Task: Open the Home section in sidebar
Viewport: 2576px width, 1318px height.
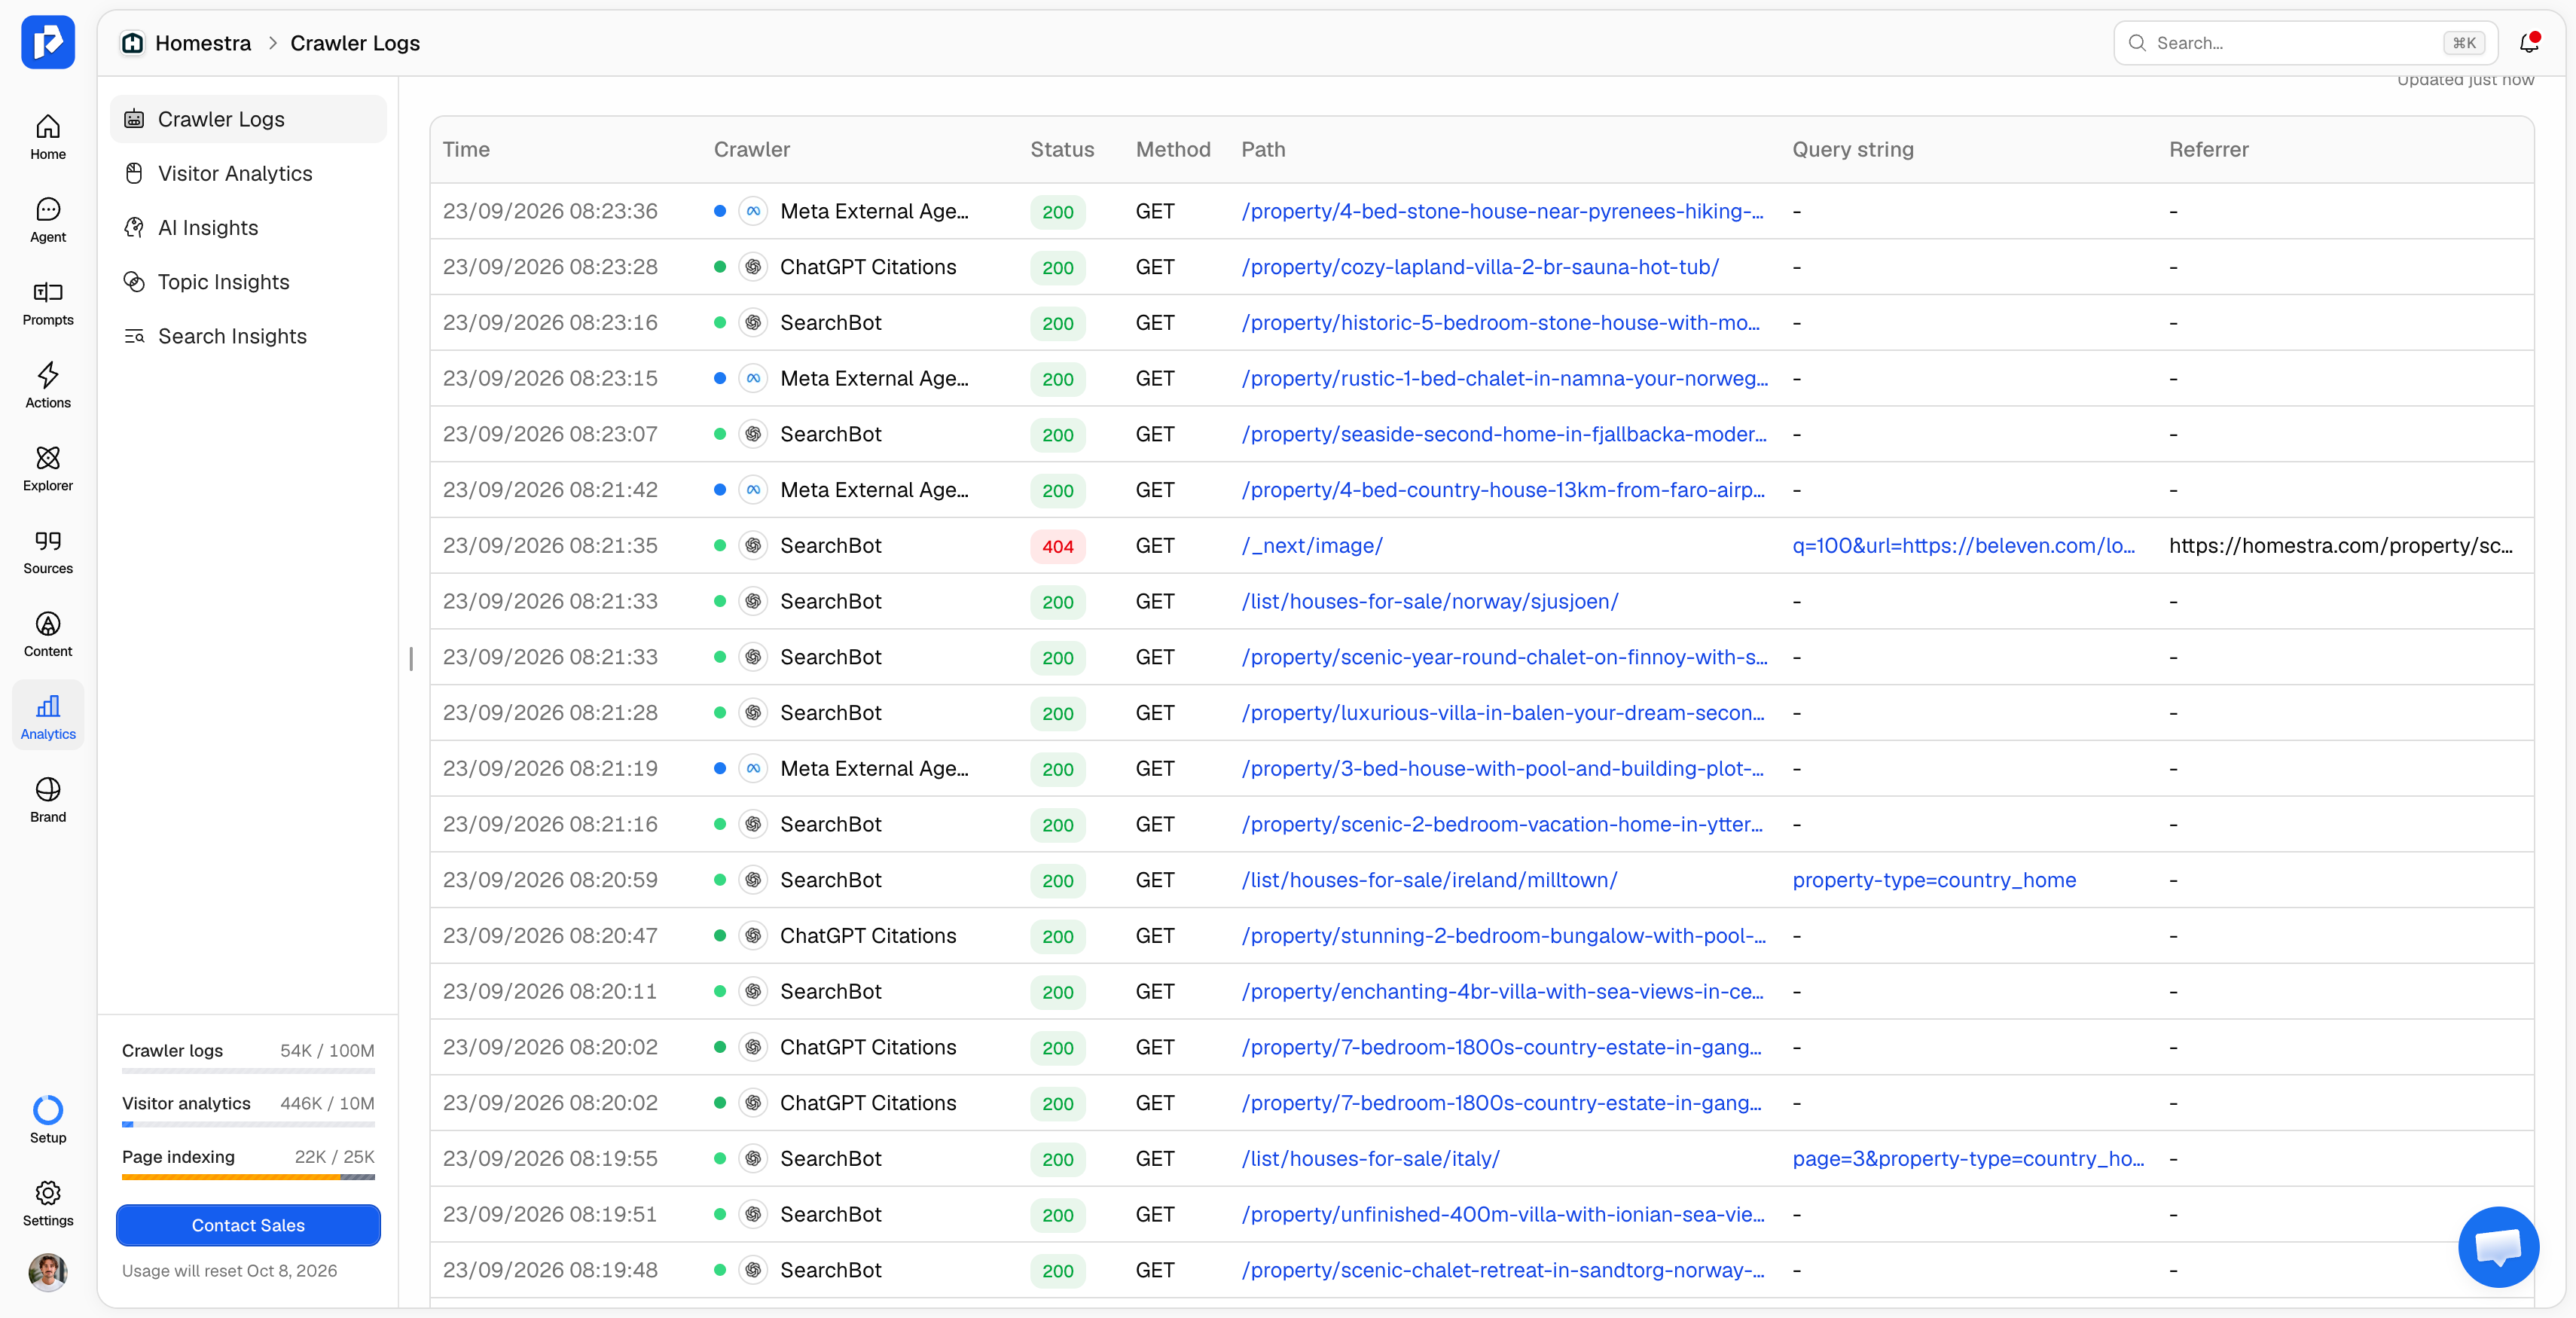Action: (48, 137)
